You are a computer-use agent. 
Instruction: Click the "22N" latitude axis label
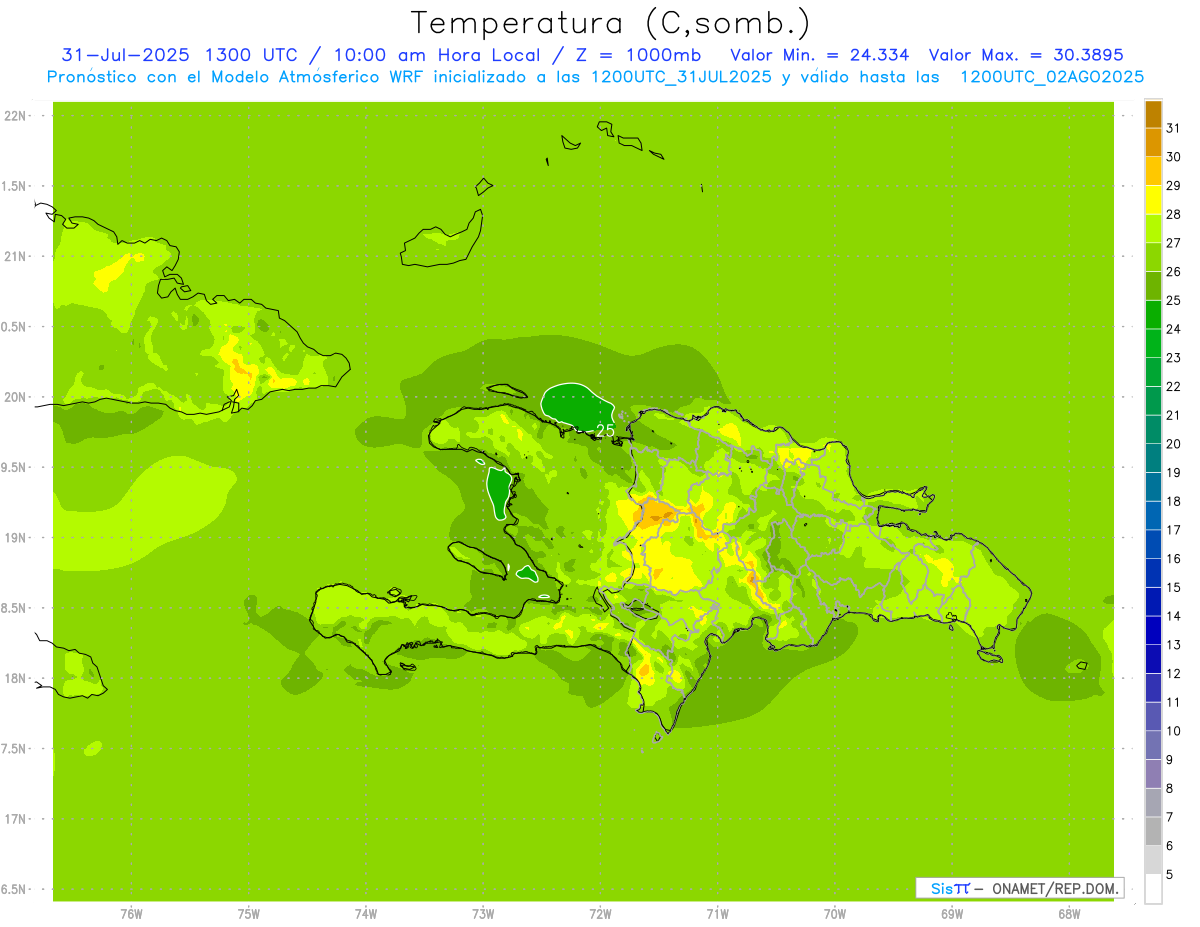click(15, 116)
